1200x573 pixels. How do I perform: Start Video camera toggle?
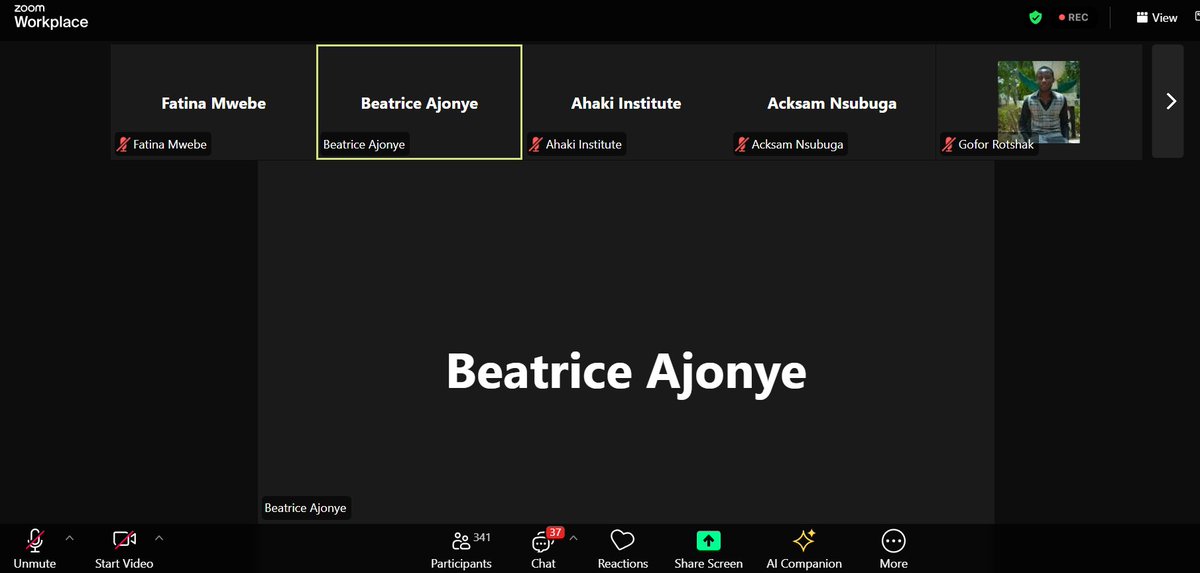pyautogui.click(x=124, y=548)
